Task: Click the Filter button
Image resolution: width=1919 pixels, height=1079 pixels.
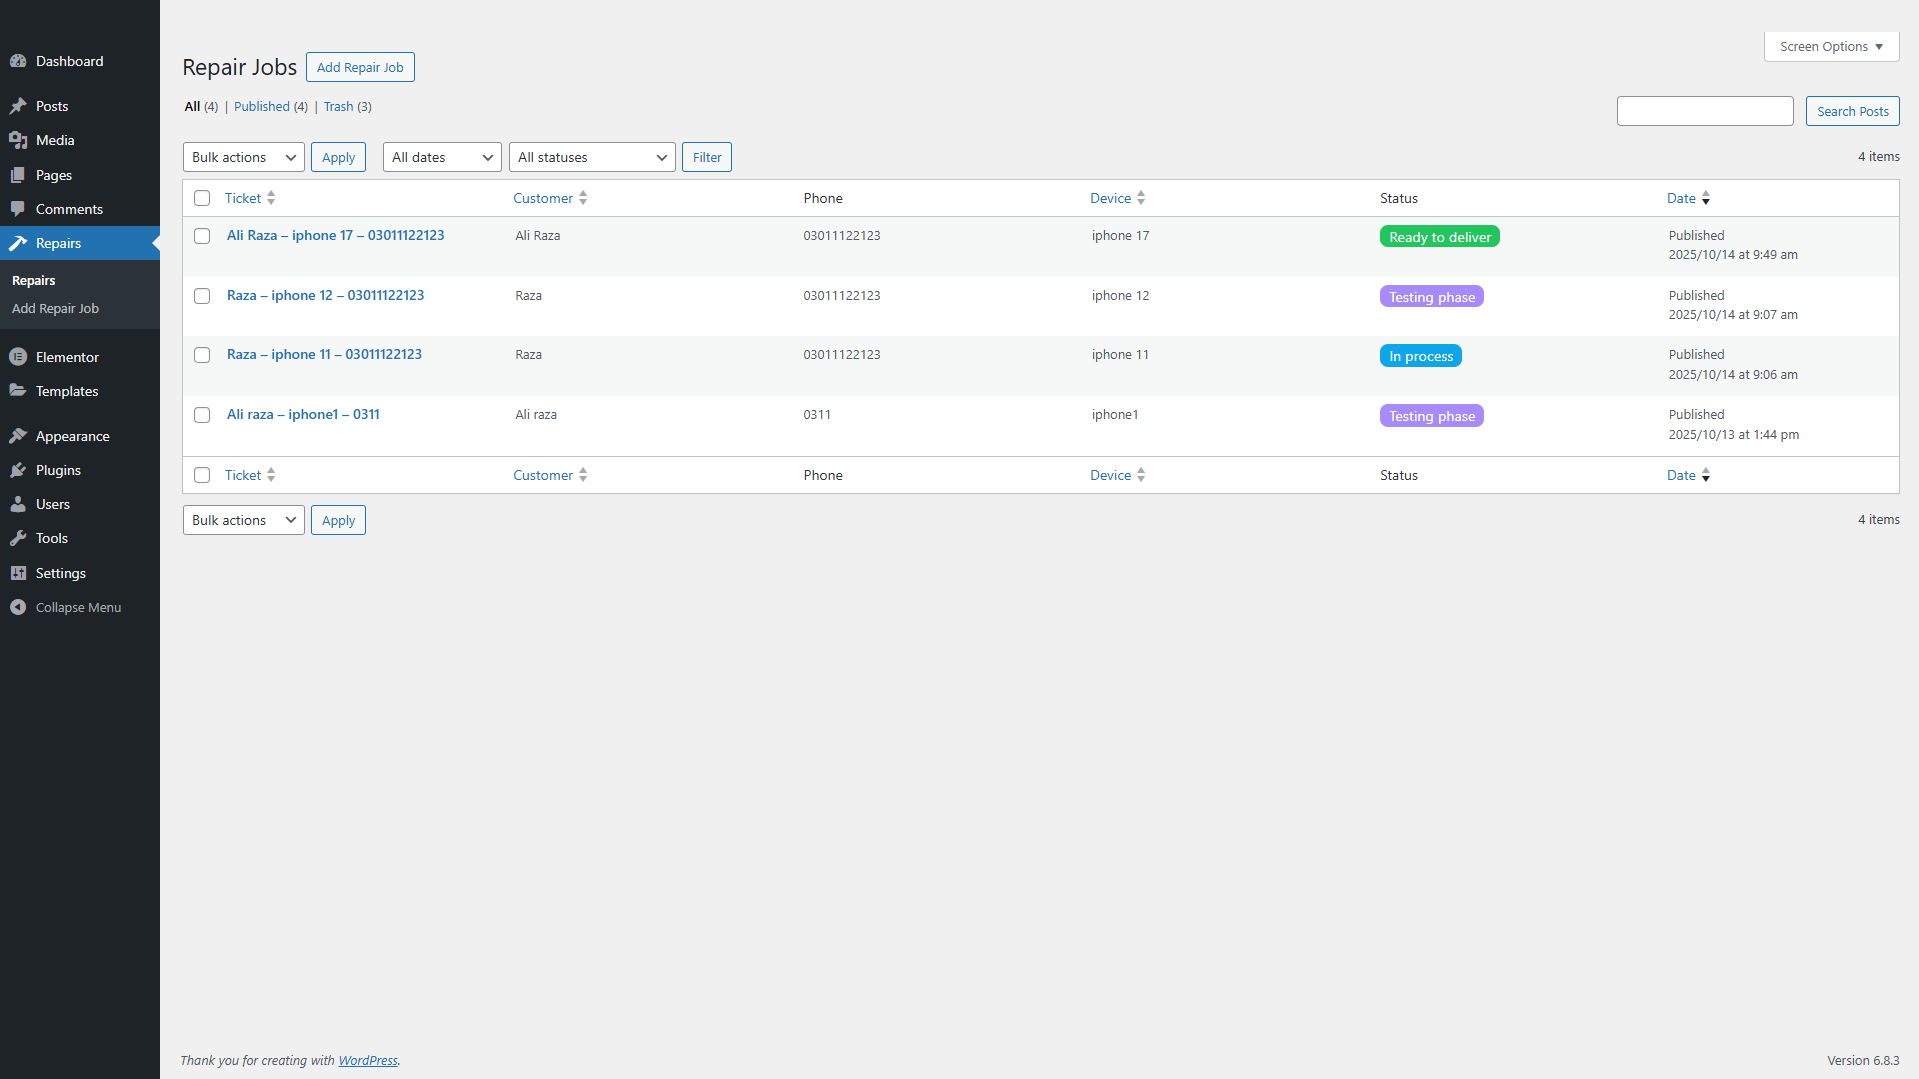Action: pos(707,157)
